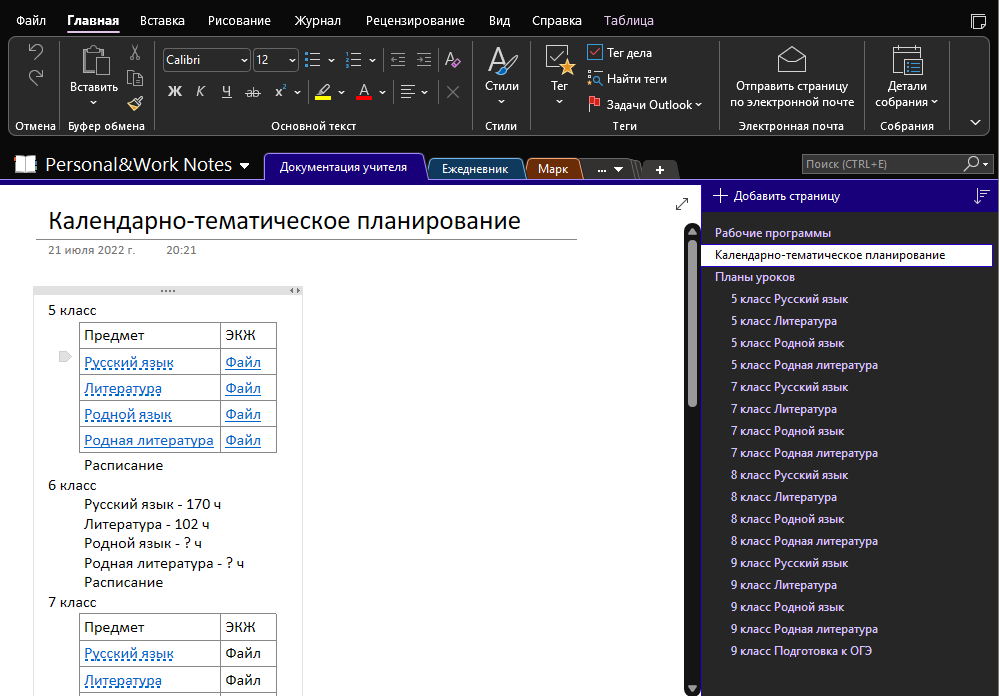Toggle underline formatting (Ч)
Viewport: 999px width, 696px height.
pos(226,92)
